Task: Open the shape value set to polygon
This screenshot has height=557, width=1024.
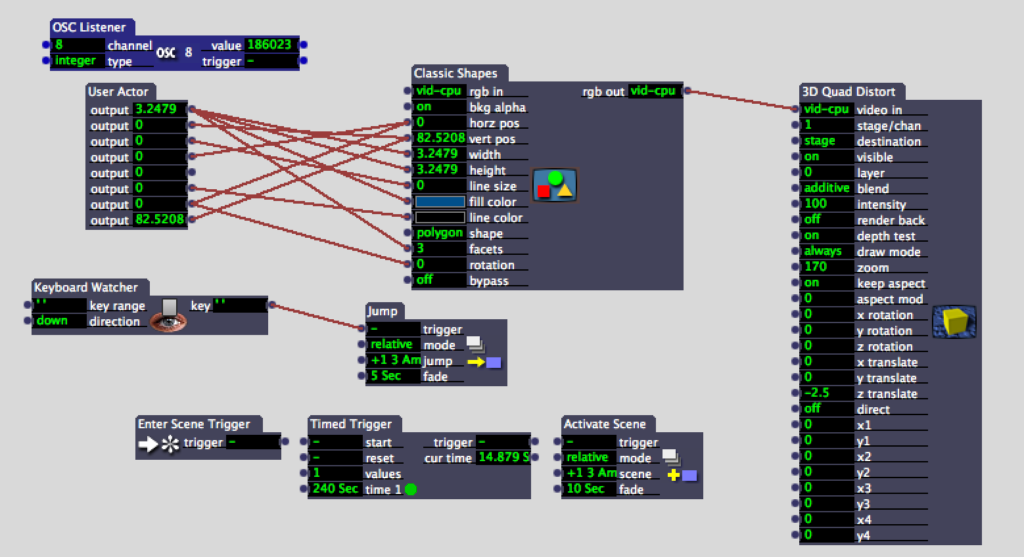Action: click(x=438, y=233)
